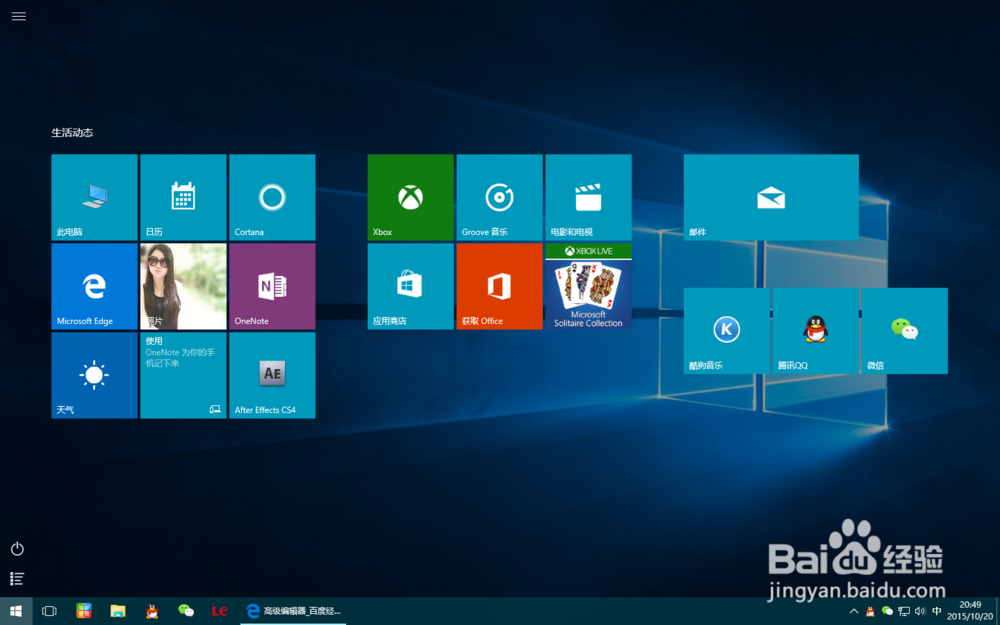Launch the Cortana tile
The height and width of the screenshot is (625, 1000).
(272, 197)
